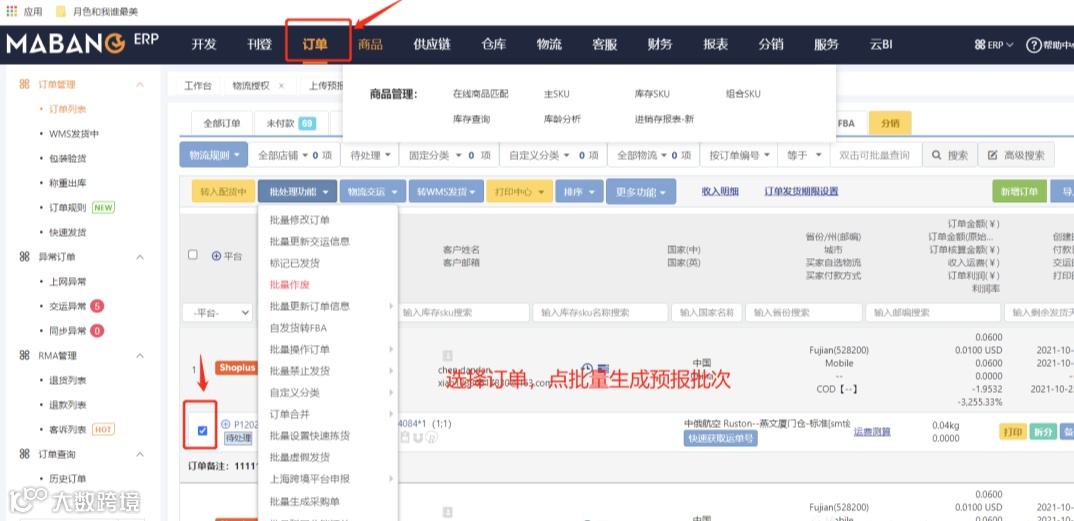Screen dimensions: 1074x521
Task: Open the 更多功能 dropdown button
Action: click(x=640, y=192)
